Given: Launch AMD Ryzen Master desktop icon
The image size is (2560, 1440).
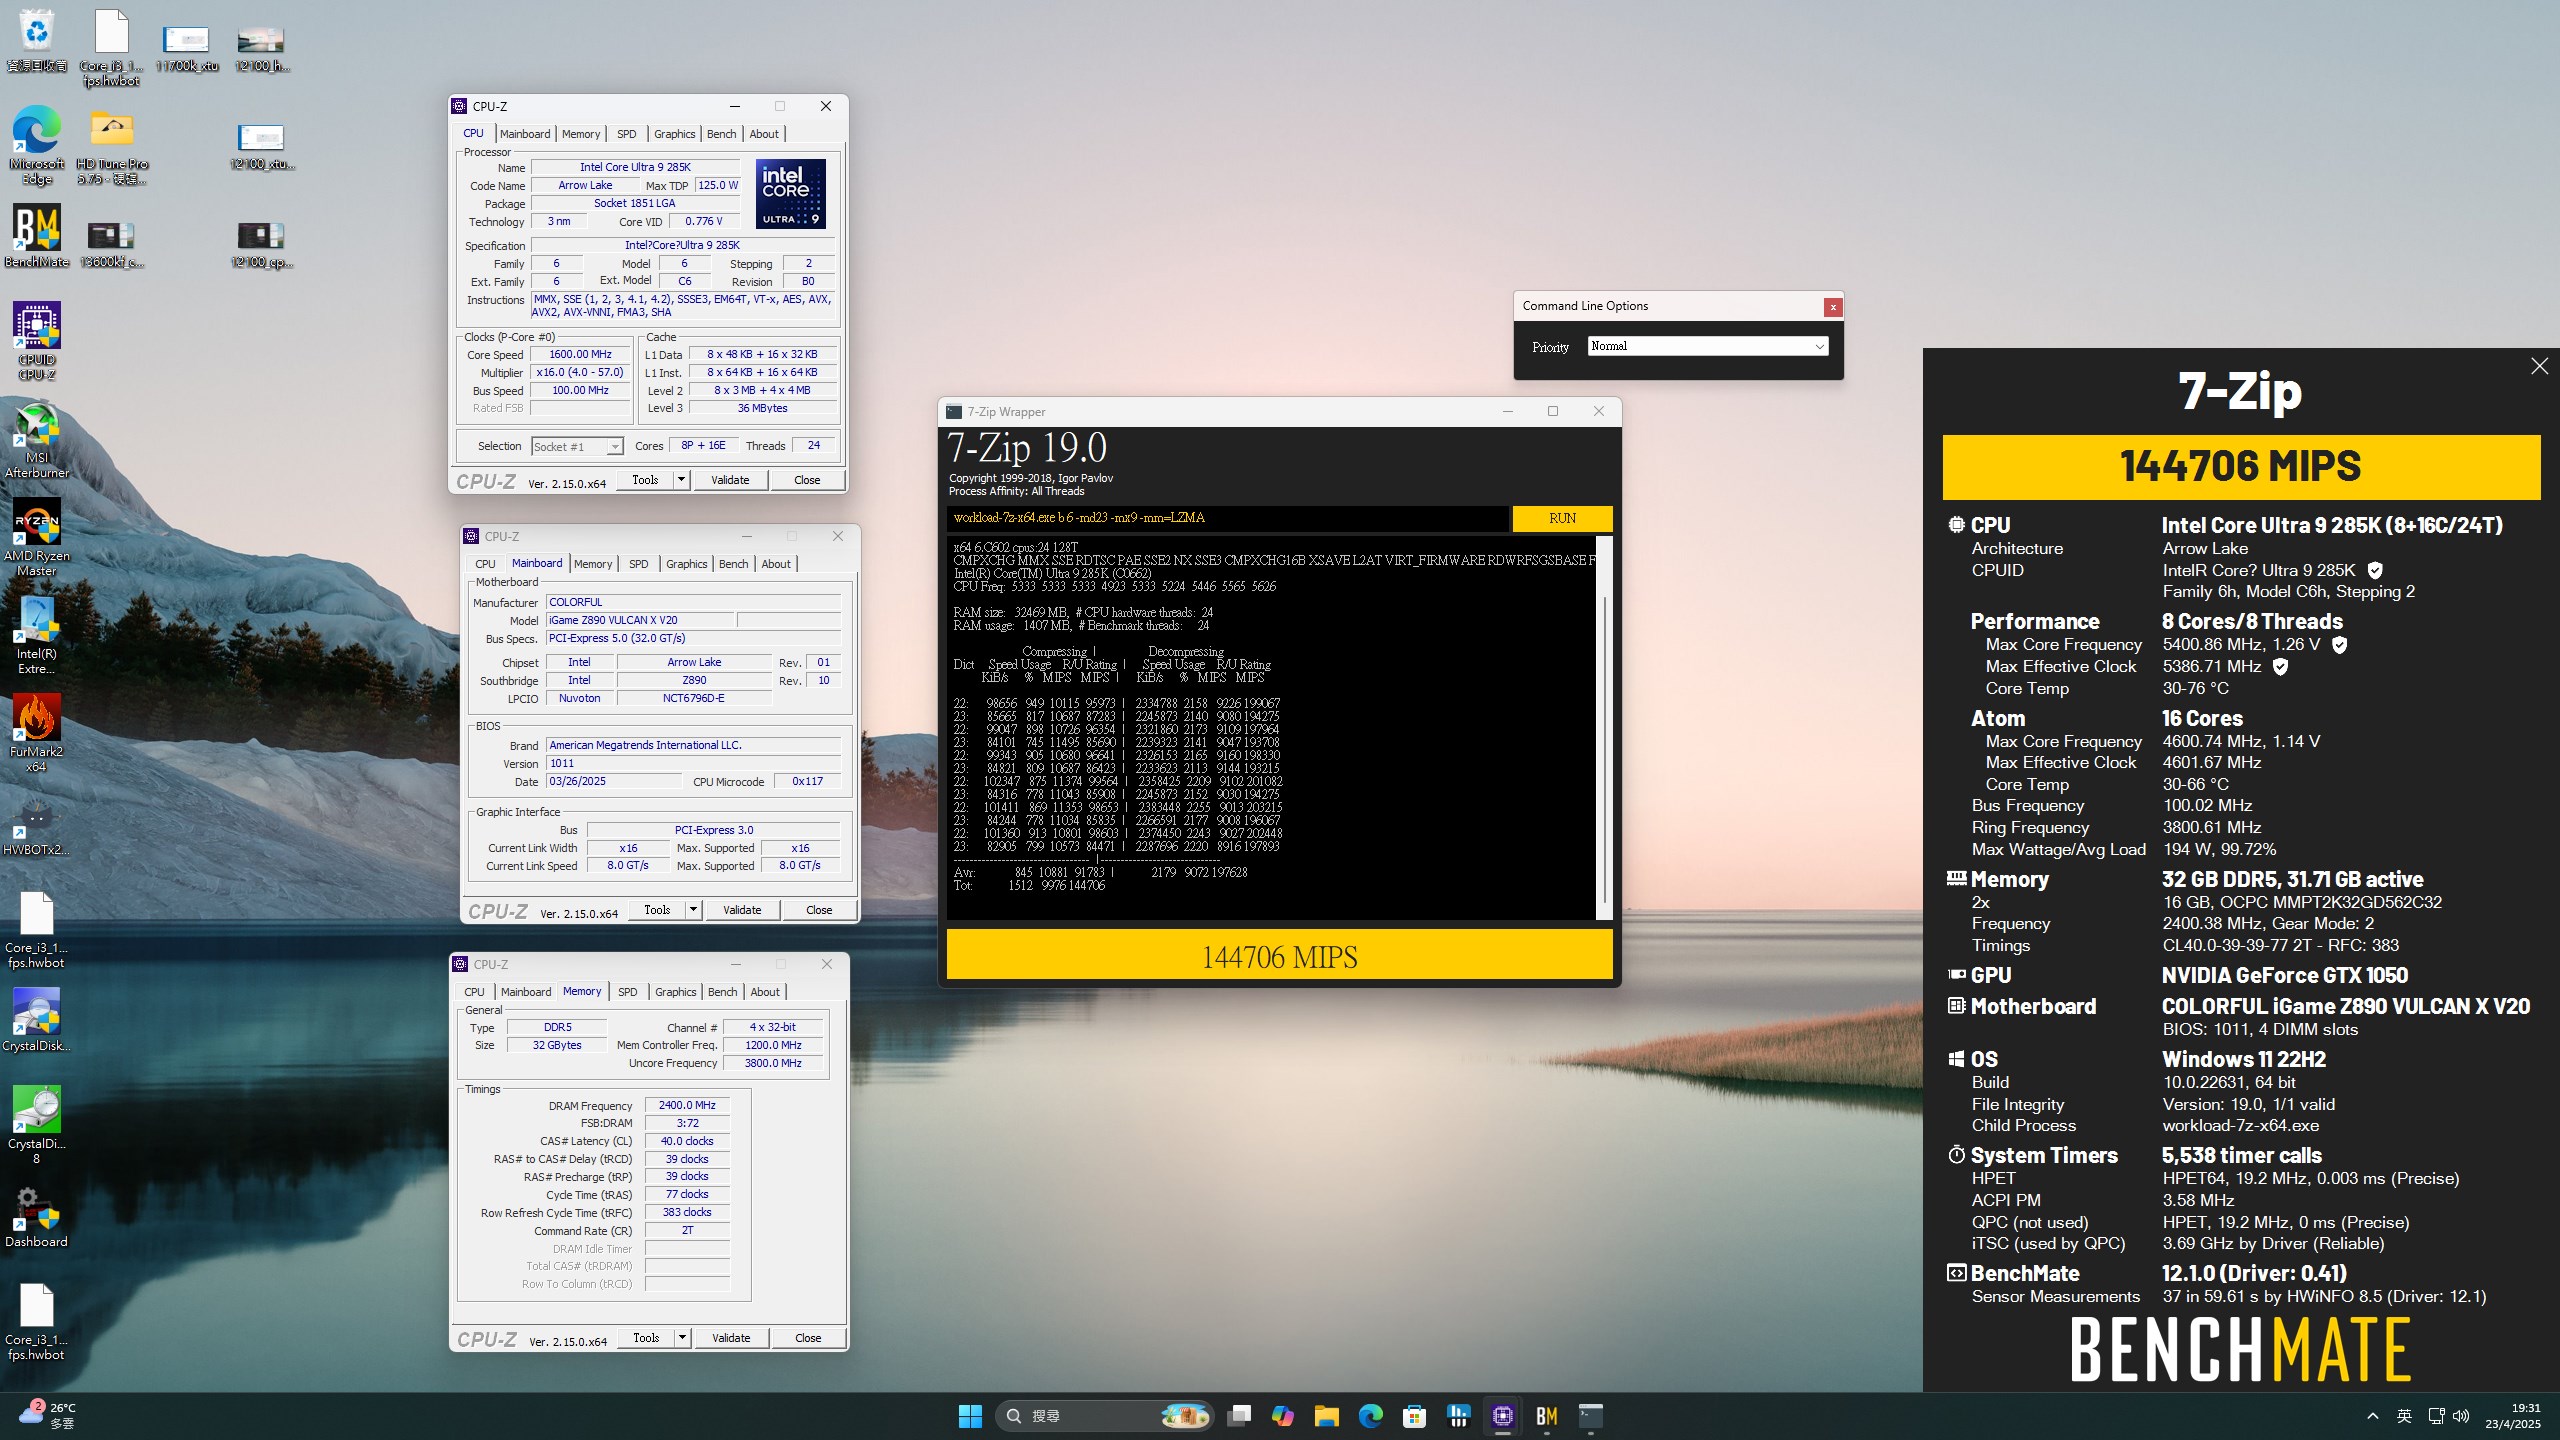Looking at the screenshot, I should pyautogui.click(x=37, y=538).
